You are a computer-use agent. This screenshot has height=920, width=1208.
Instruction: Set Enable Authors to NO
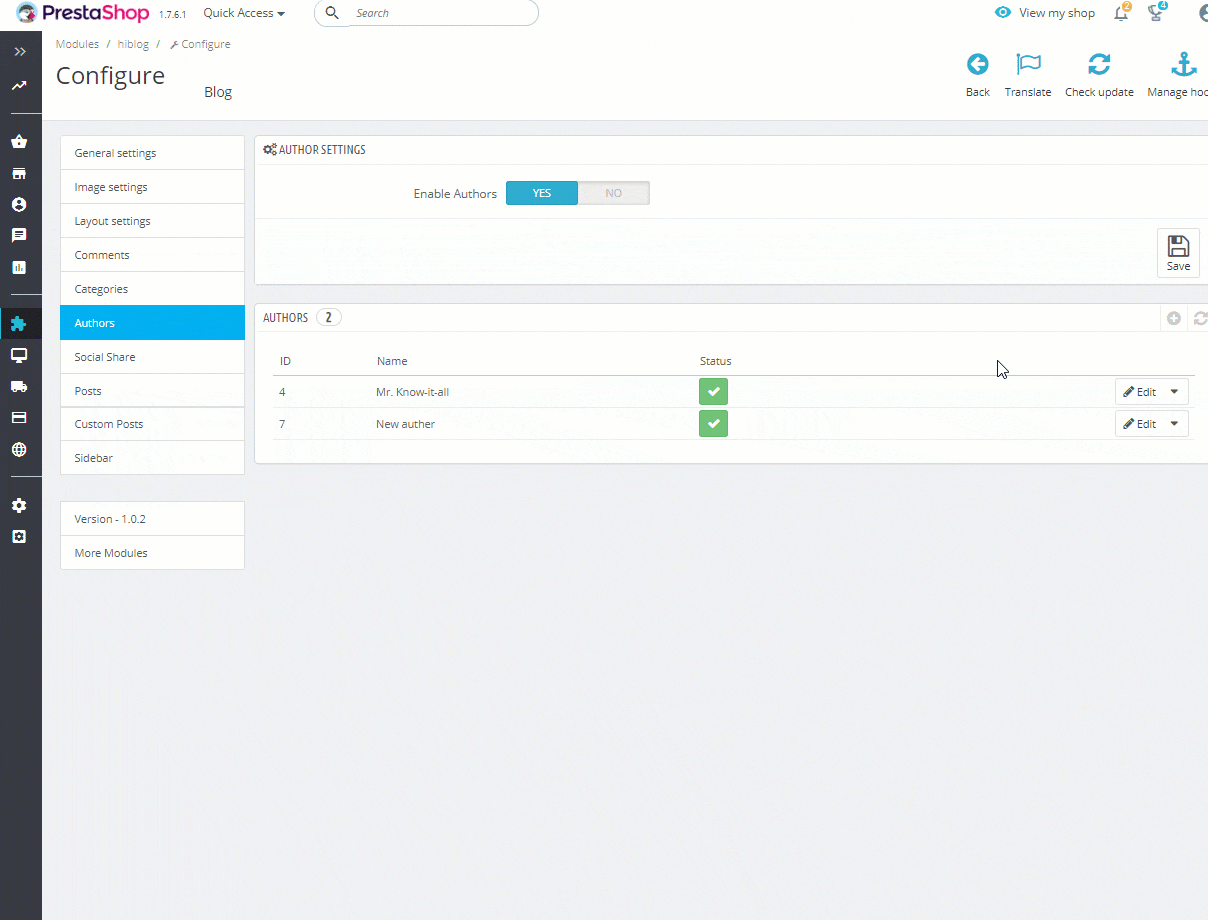[614, 193]
